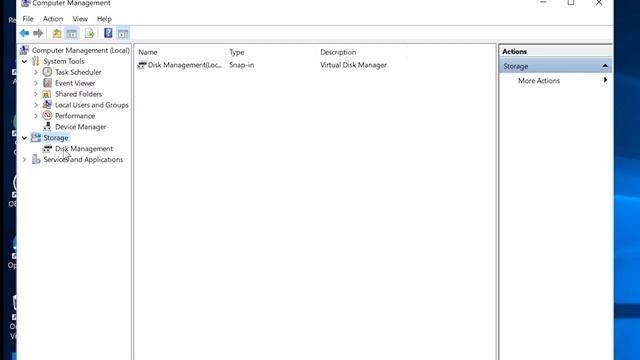Click the Computer Management title bar icon
This screenshot has width=640, height=360.
point(25,3)
